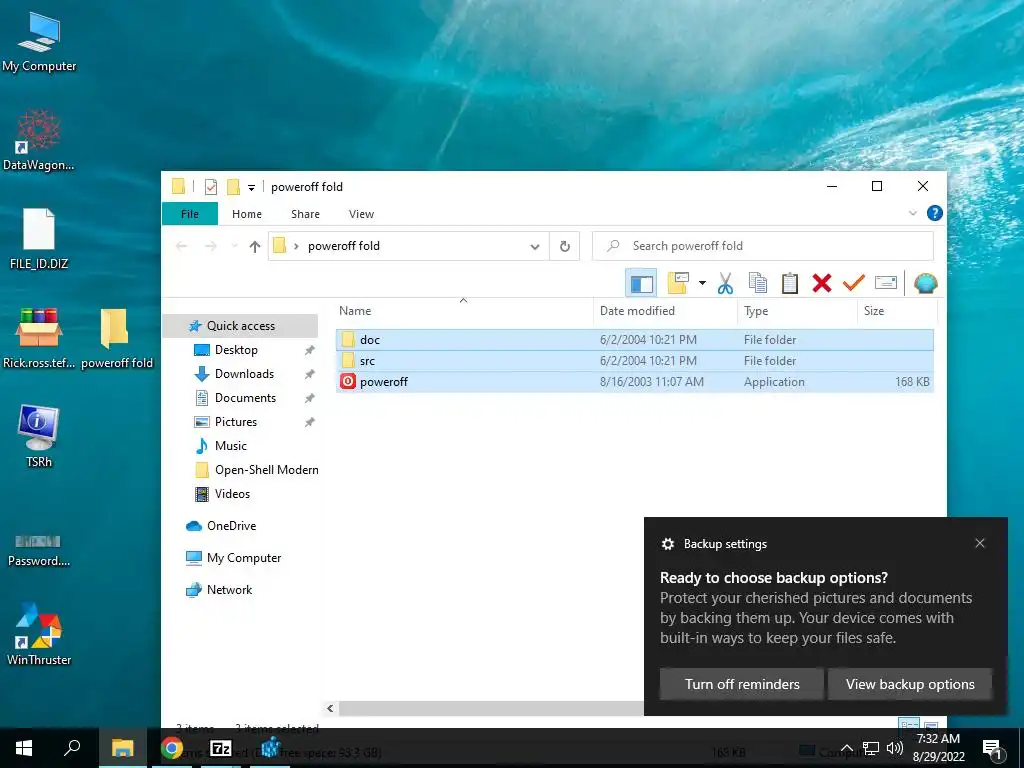Viewport: 1024px width, 768px height.
Task: Open Desktop in the navigation pane
Action: click(x=236, y=350)
